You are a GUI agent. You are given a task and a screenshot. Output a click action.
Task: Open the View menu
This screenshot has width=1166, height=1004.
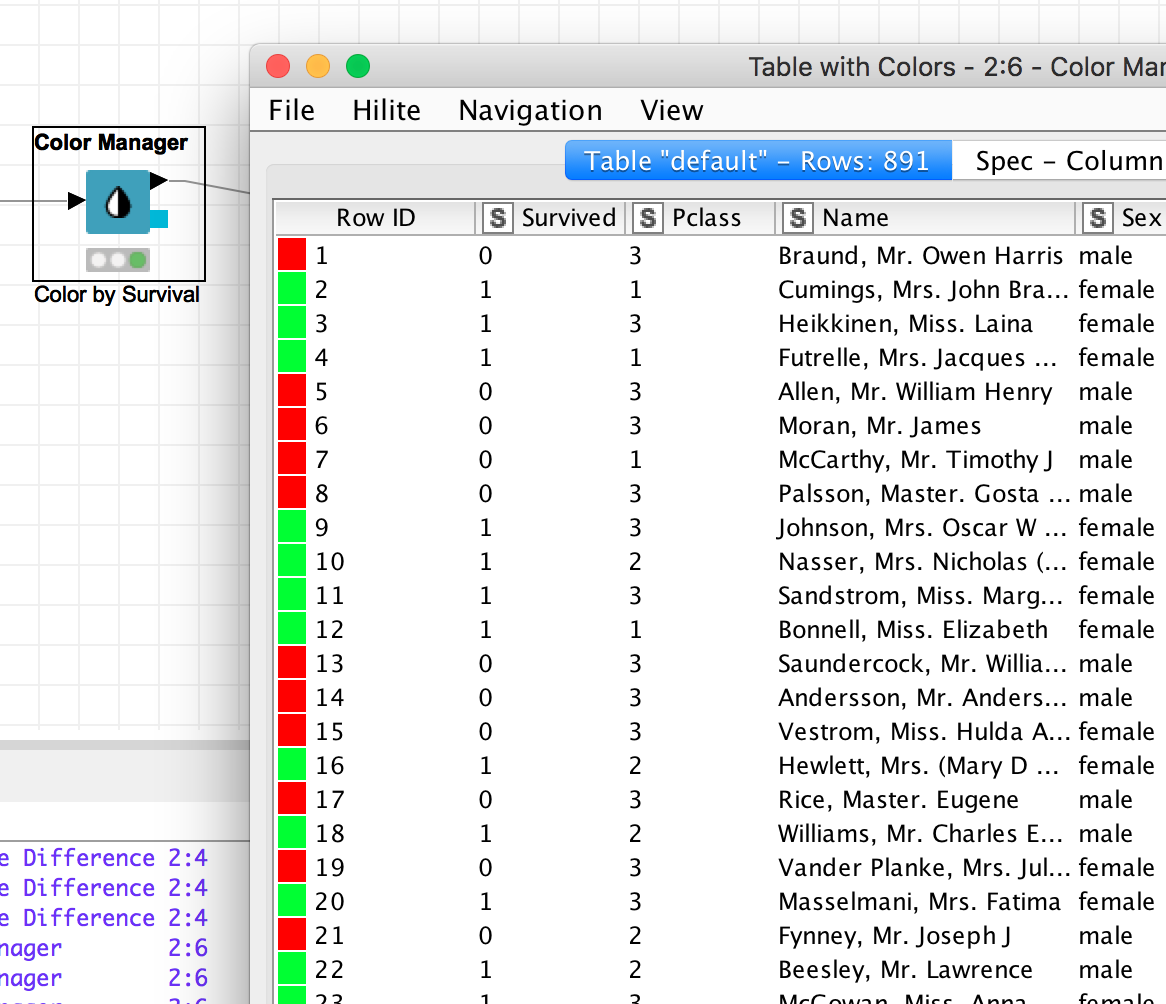coord(671,110)
